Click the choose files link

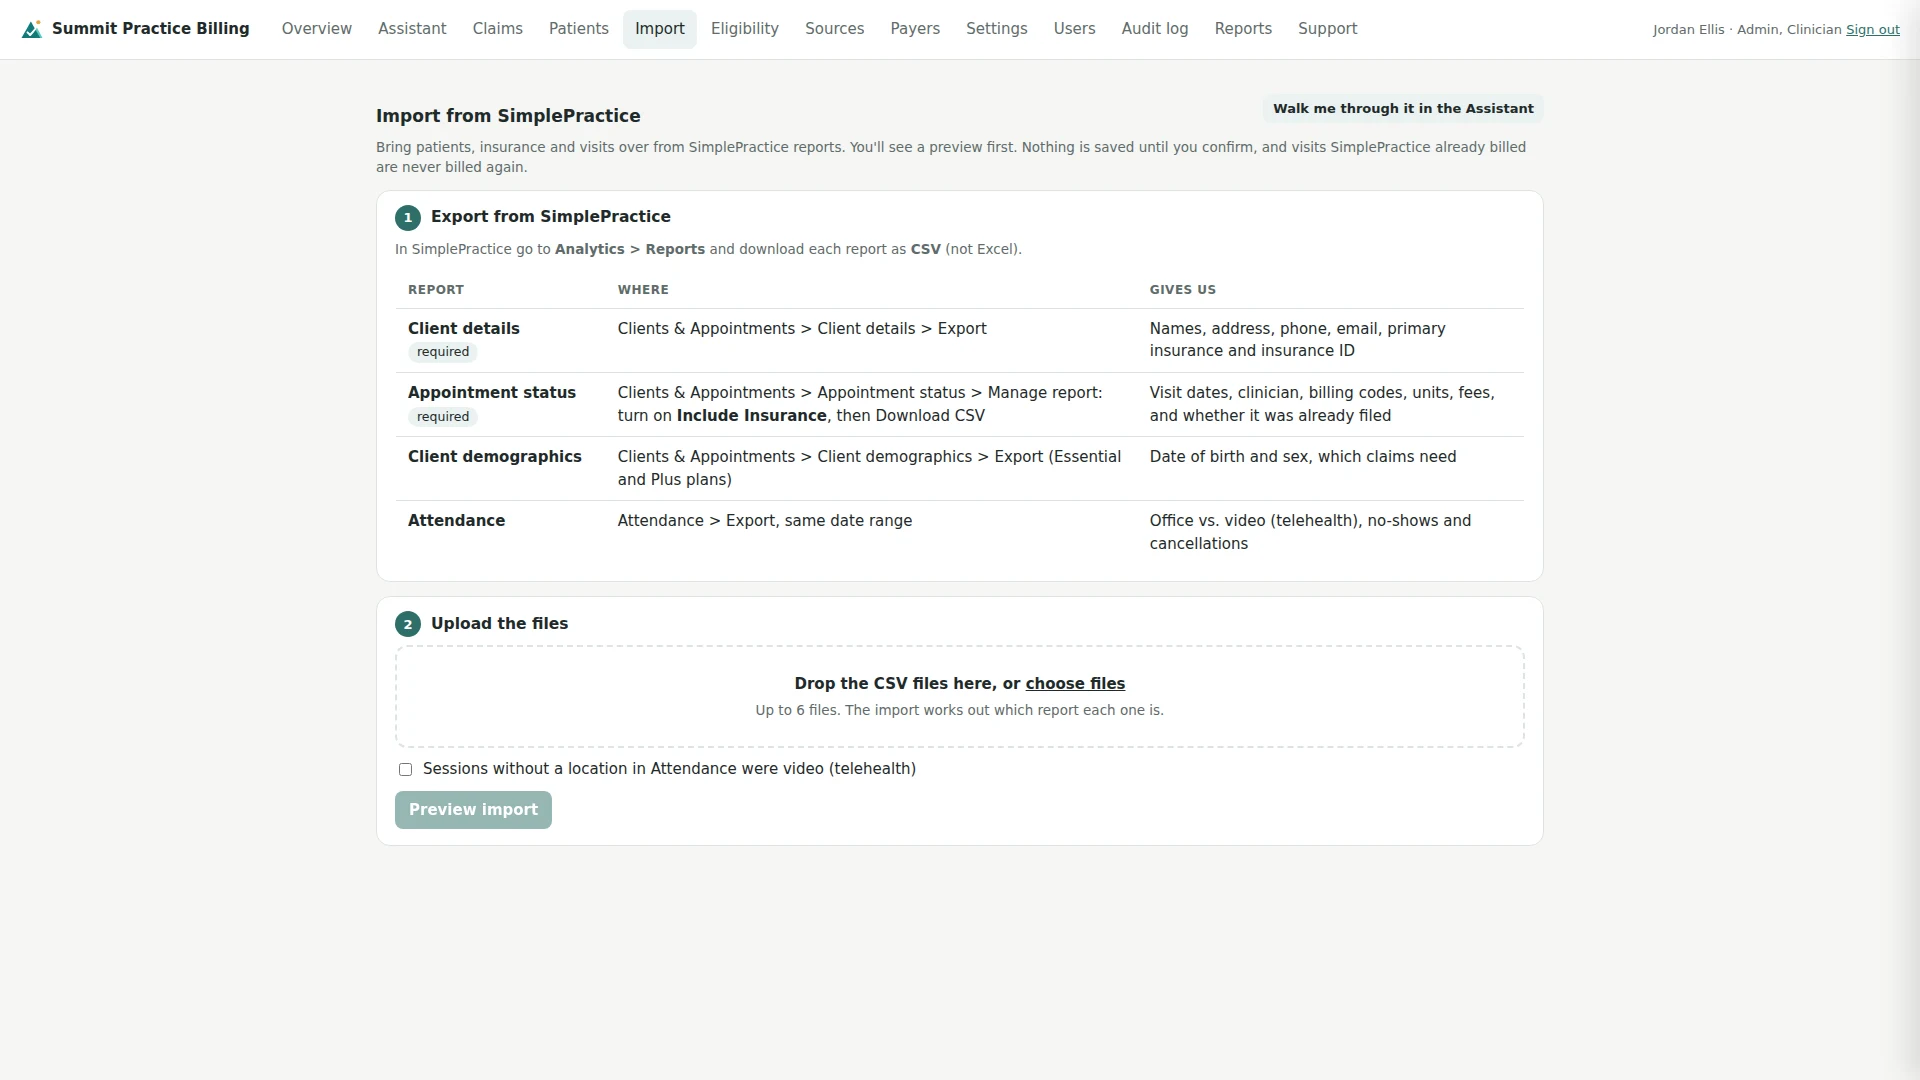click(x=1075, y=684)
